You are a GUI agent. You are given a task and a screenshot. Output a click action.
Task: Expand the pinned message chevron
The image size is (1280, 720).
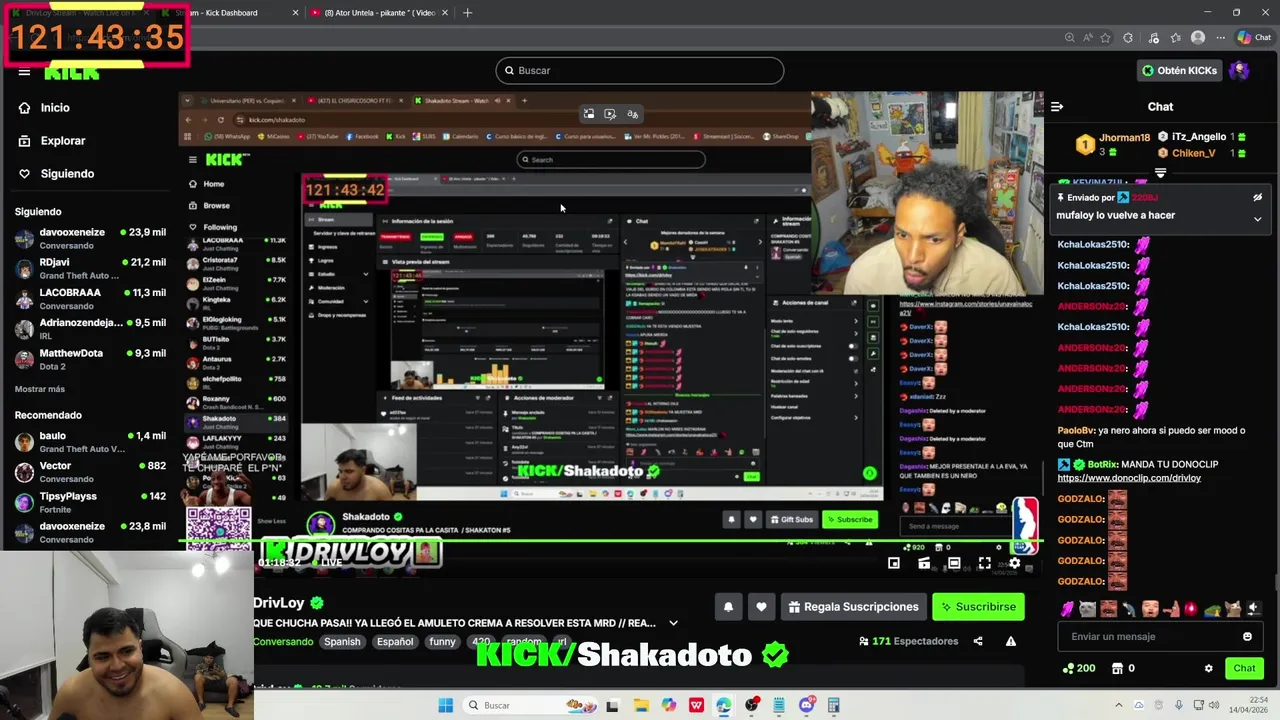pos(1257,218)
